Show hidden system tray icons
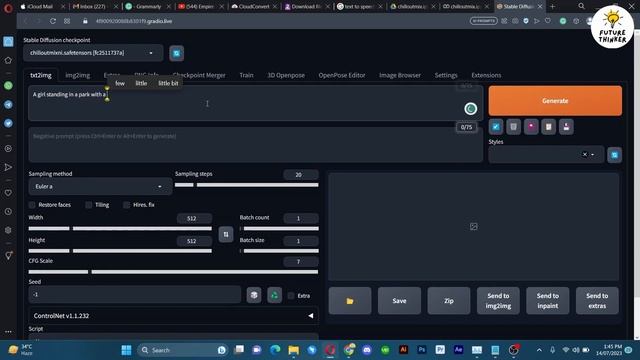 coord(539,350)
